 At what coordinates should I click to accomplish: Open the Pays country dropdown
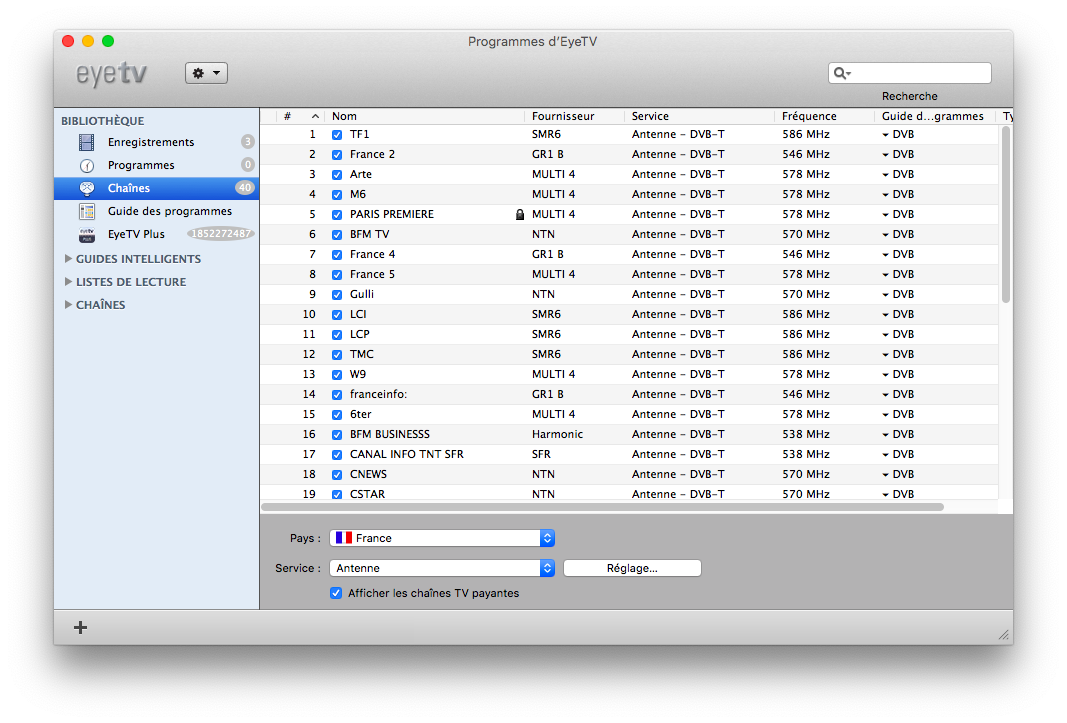pos(442,538)
